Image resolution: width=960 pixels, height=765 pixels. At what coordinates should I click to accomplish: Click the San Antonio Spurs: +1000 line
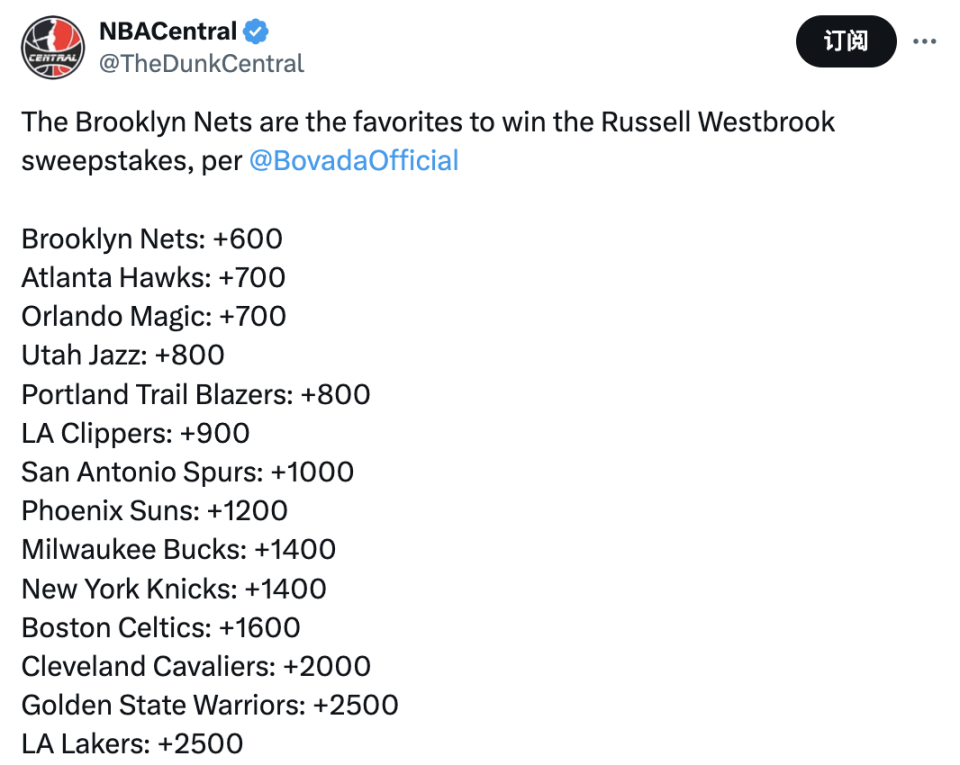click(188, 472)
